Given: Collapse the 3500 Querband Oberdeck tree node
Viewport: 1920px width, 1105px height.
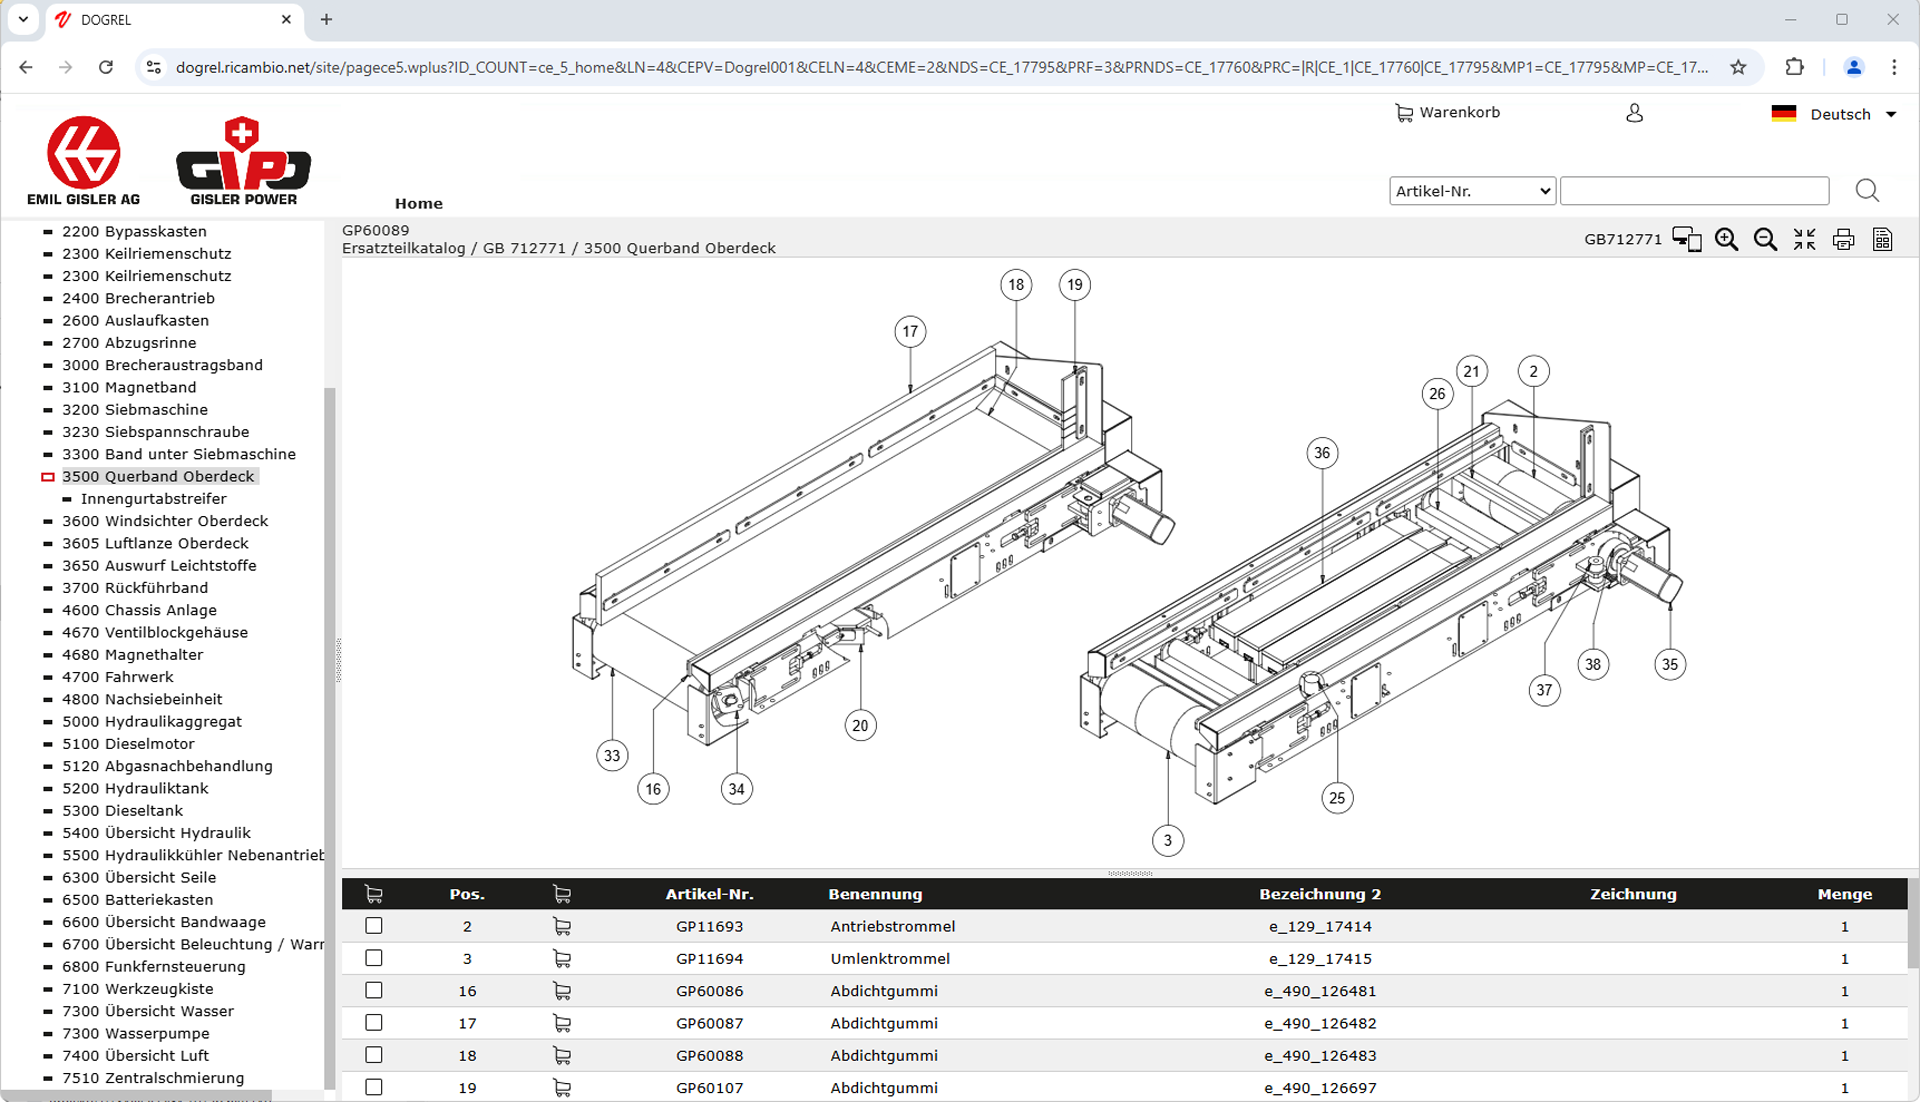Looking at the screenshot, I should [x=47, y=477].
